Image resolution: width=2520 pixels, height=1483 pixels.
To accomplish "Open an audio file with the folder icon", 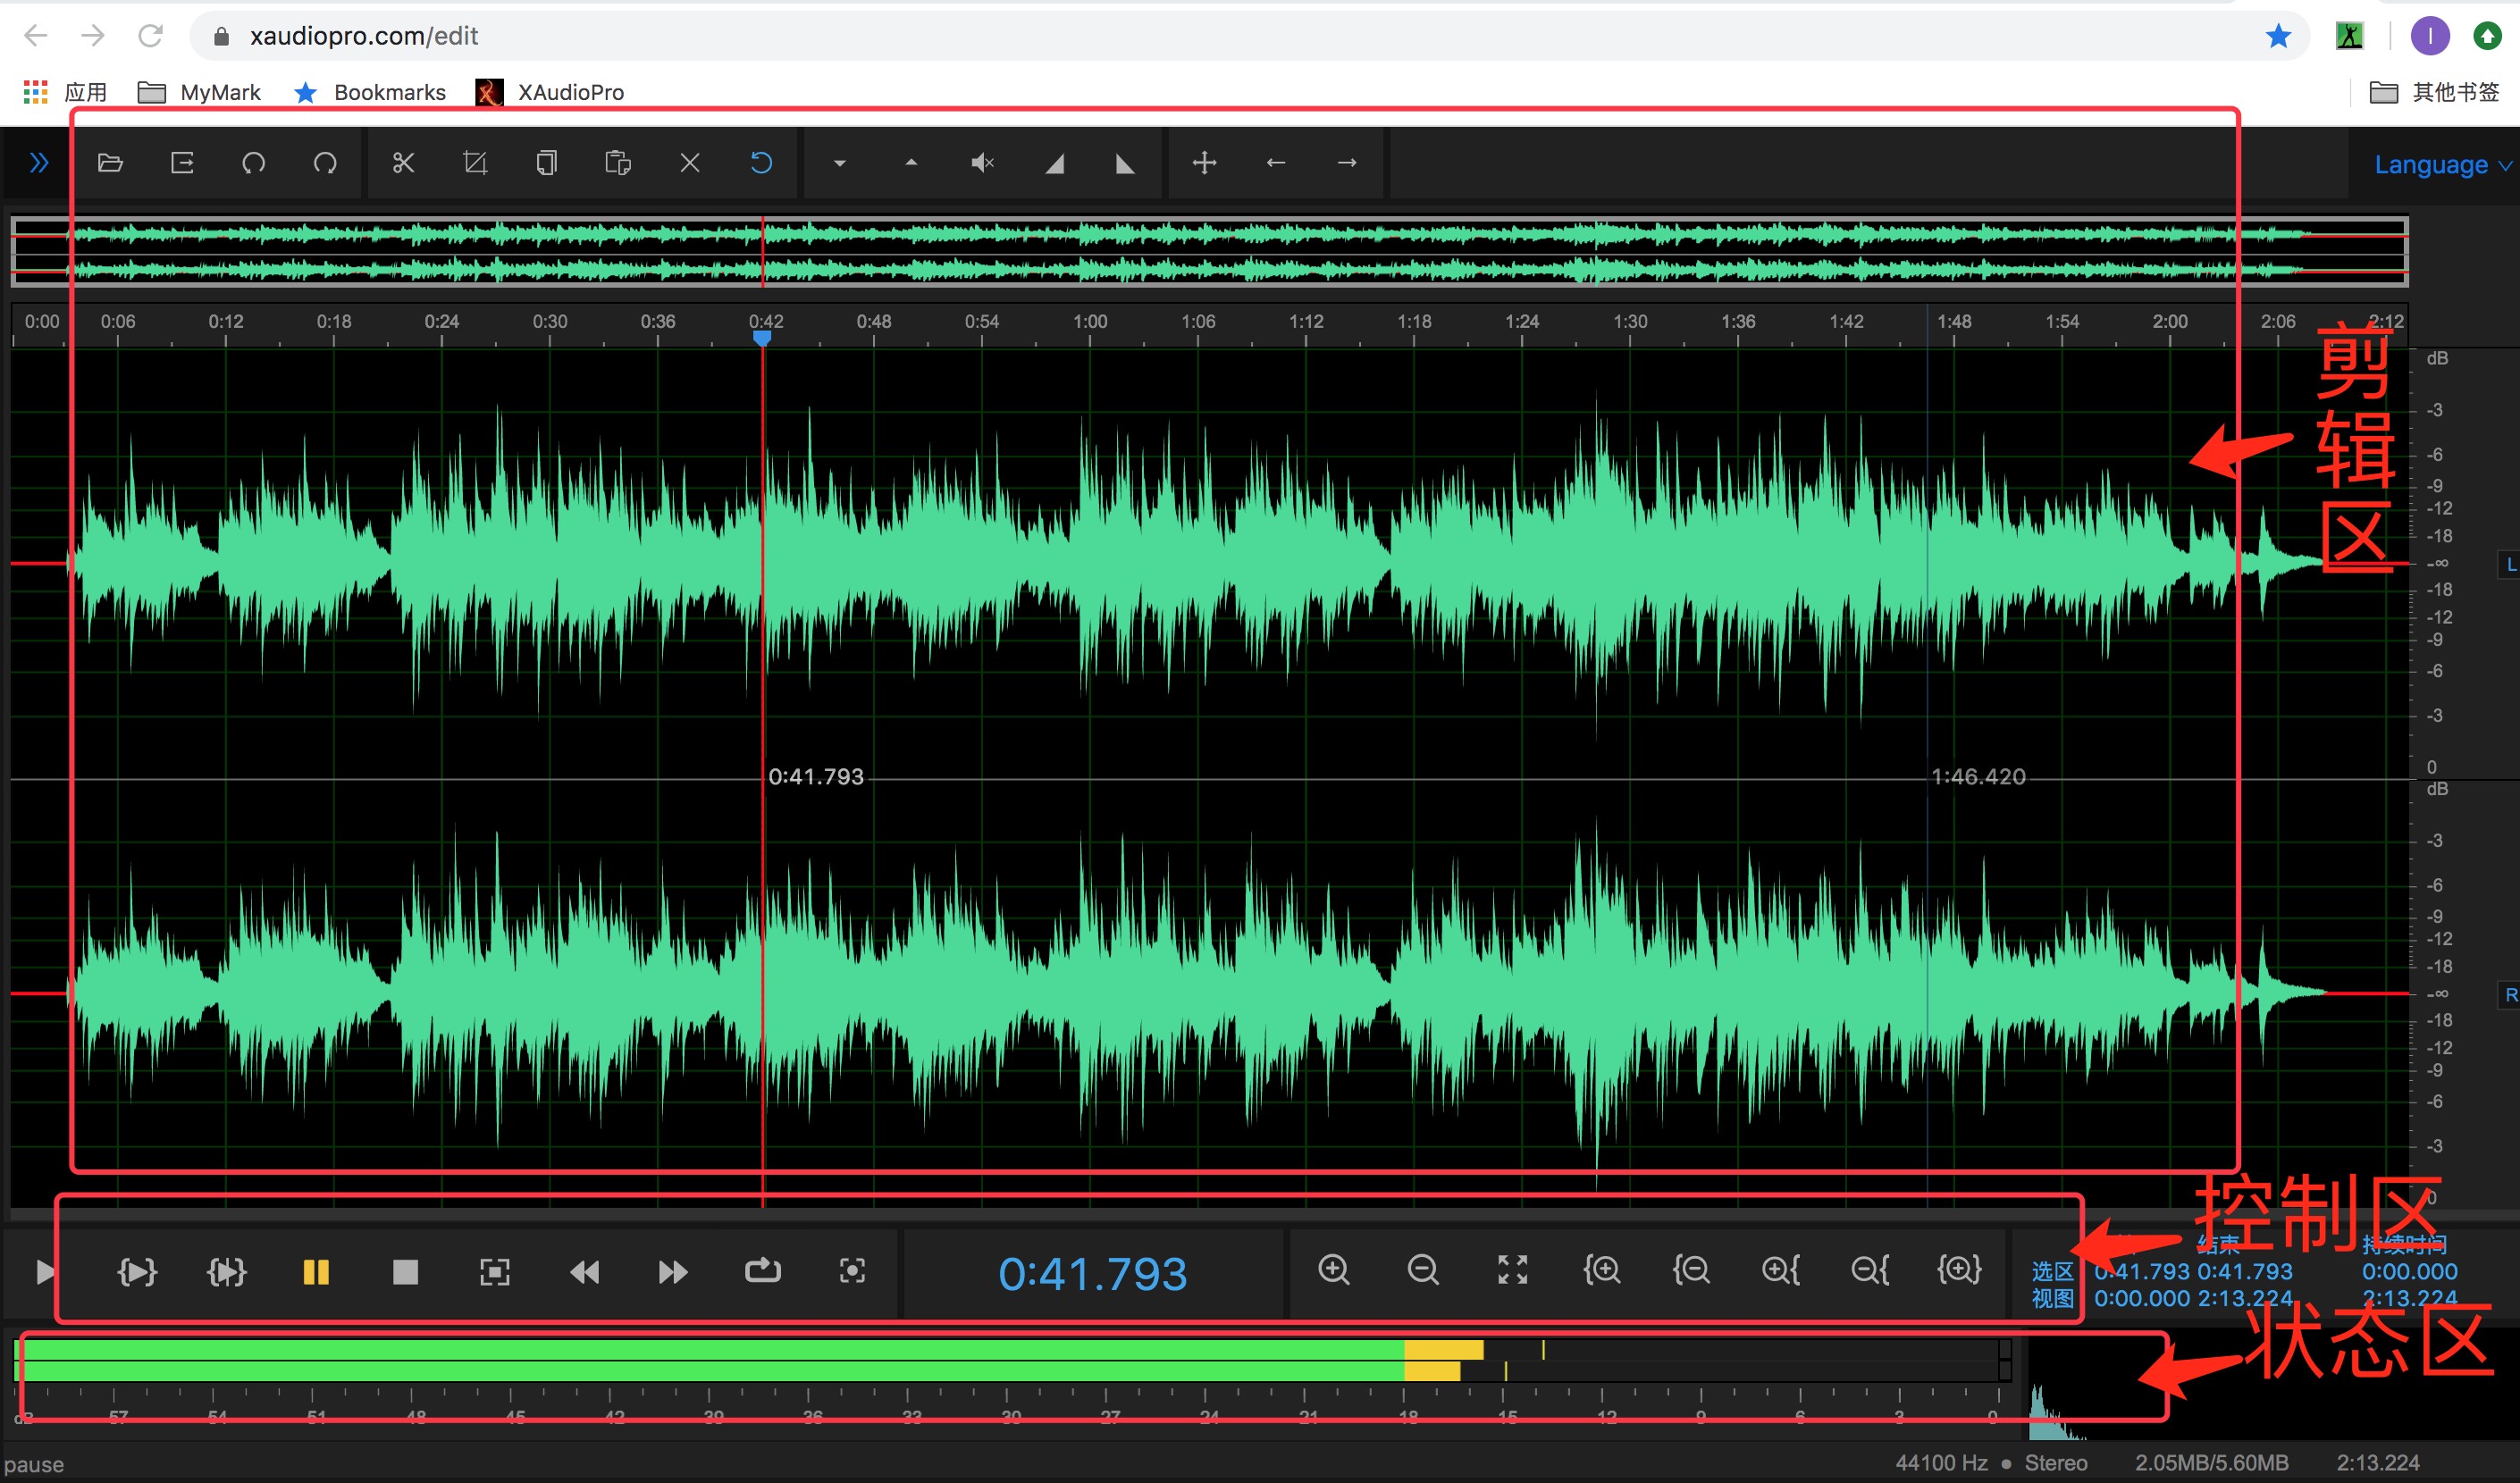I will (110, 162).
